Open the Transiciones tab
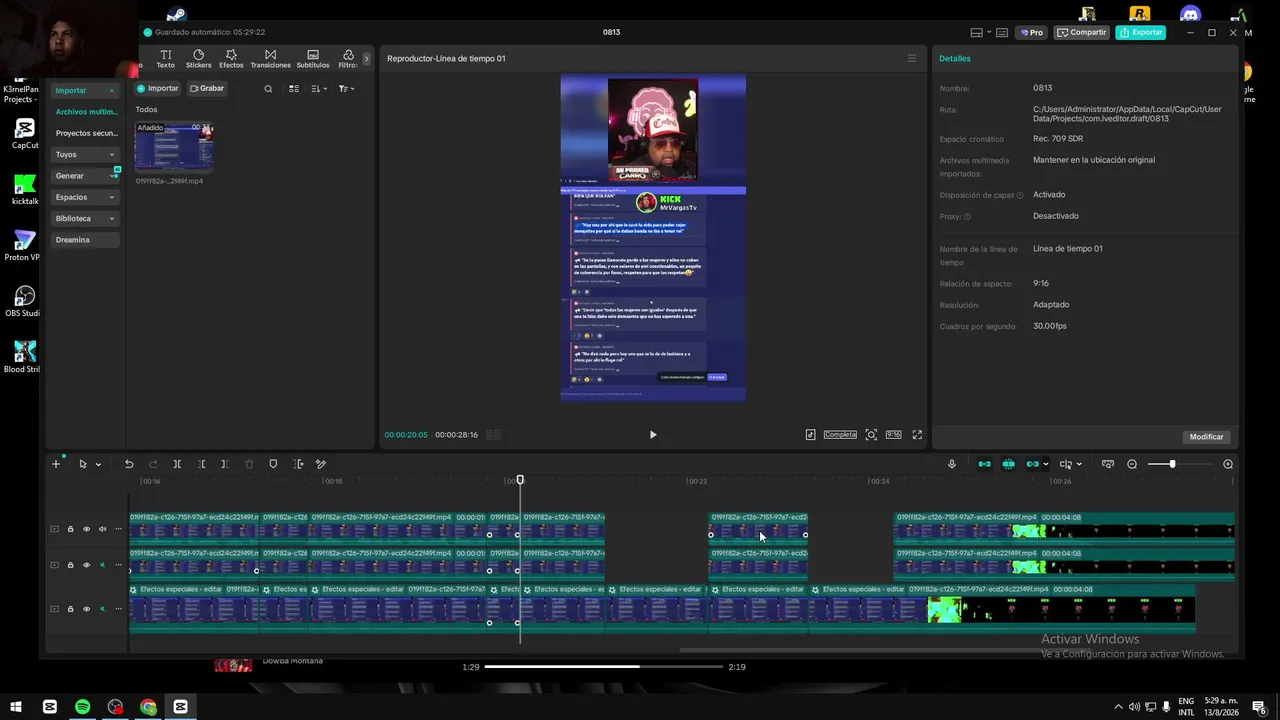The width and height of the screenshot is (1280, 720). [x=270, y=59]
